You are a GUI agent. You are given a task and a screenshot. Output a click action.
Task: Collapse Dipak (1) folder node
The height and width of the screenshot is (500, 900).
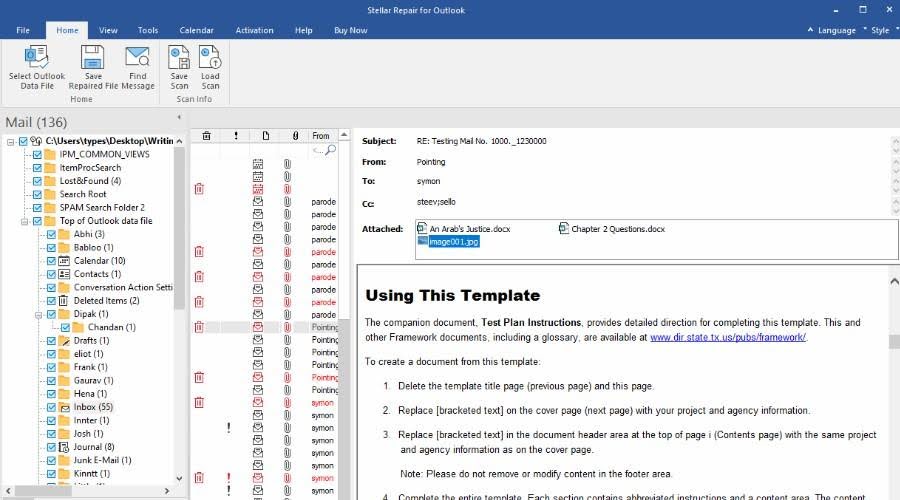(x=38, y=314)
